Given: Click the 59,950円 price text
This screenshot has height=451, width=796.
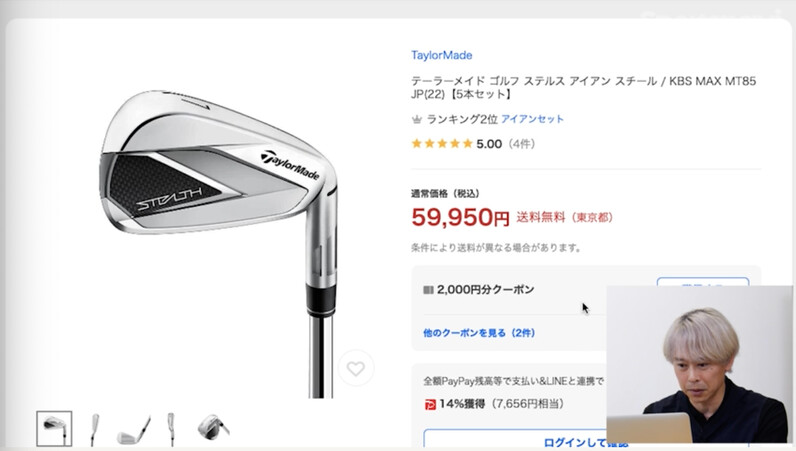Looking at the screenshot, I should 460,217.
